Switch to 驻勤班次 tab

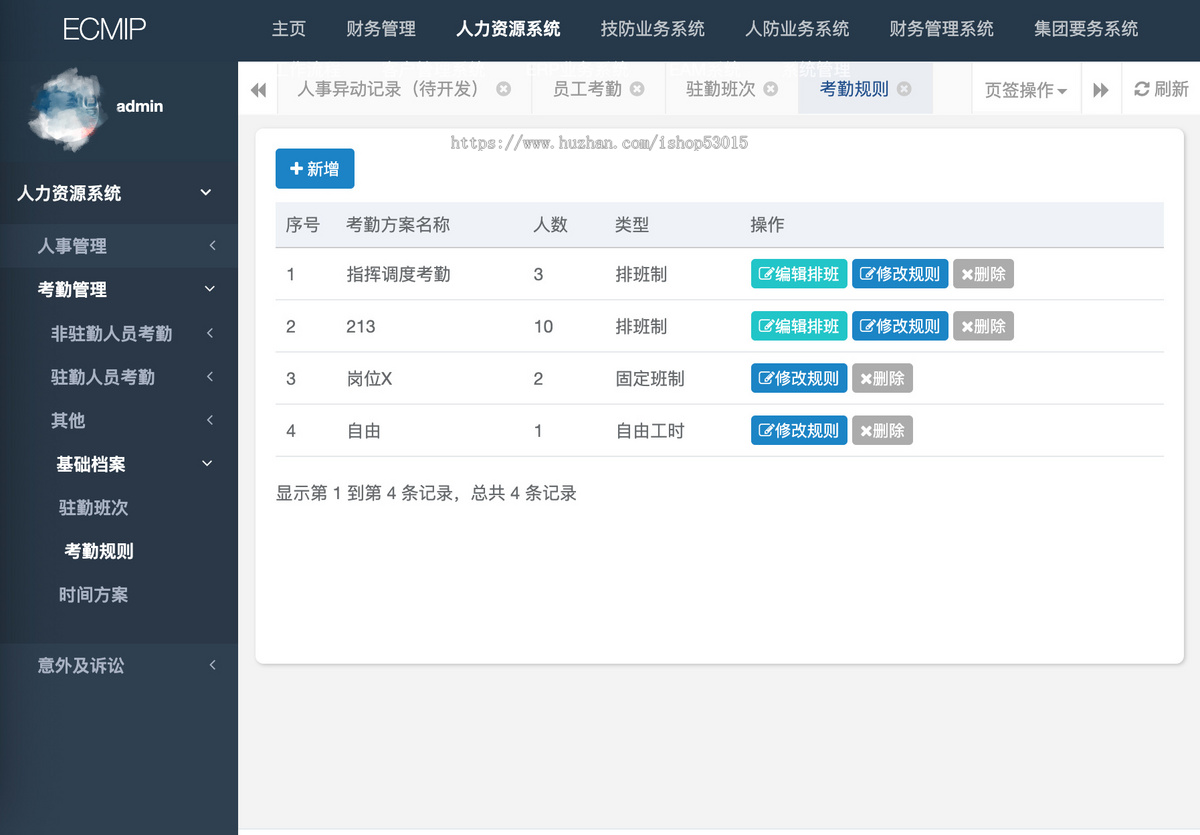point(721,89)
